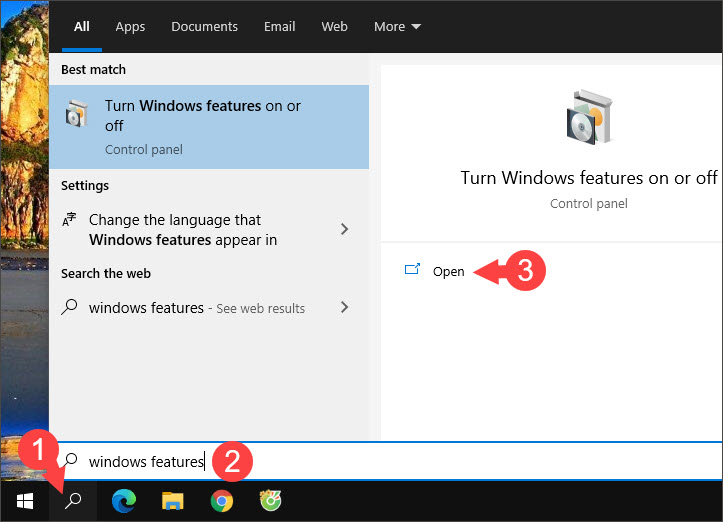Expand the Change the language result chevron

click(x=344, y=229)
